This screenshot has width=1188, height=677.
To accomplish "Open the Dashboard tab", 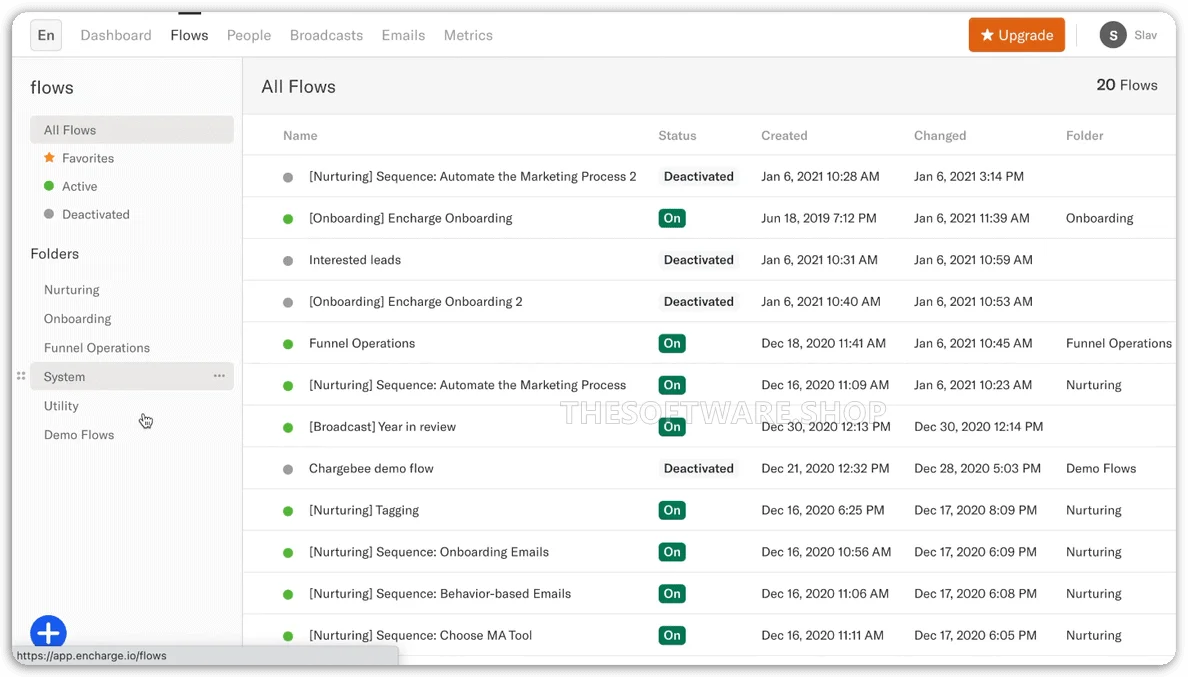I will pyautogui.click(x=116, y=35).
